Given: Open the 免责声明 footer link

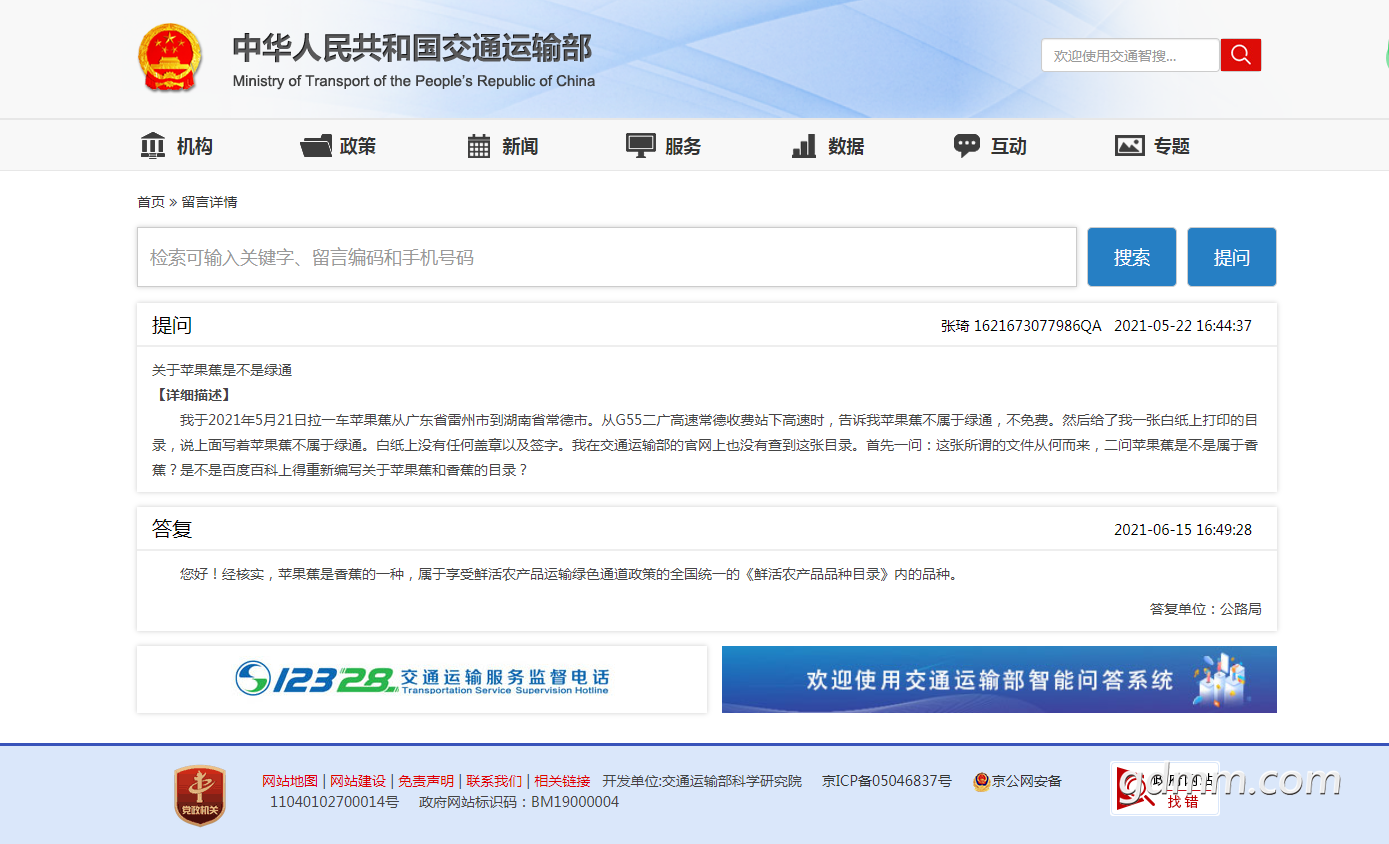Looking at the screenshot, I should [x=426, y=781].
